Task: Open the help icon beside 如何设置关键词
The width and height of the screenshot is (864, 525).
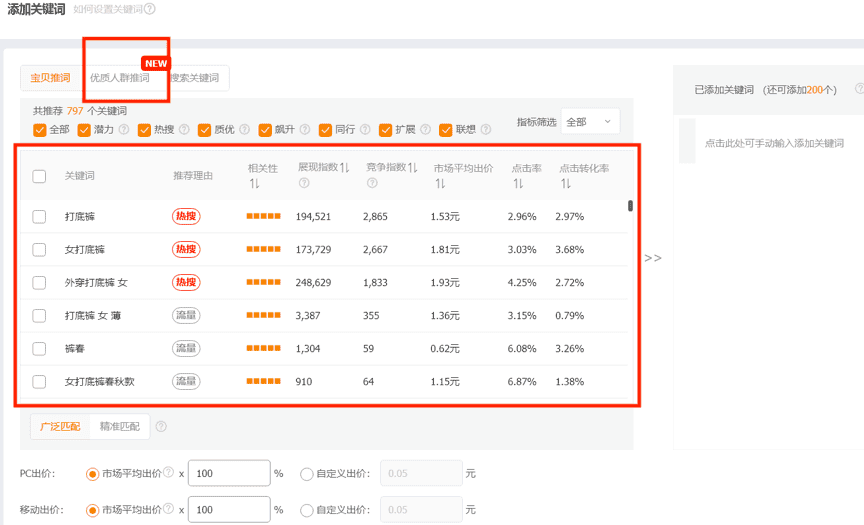Action: [x=150, y=9]
